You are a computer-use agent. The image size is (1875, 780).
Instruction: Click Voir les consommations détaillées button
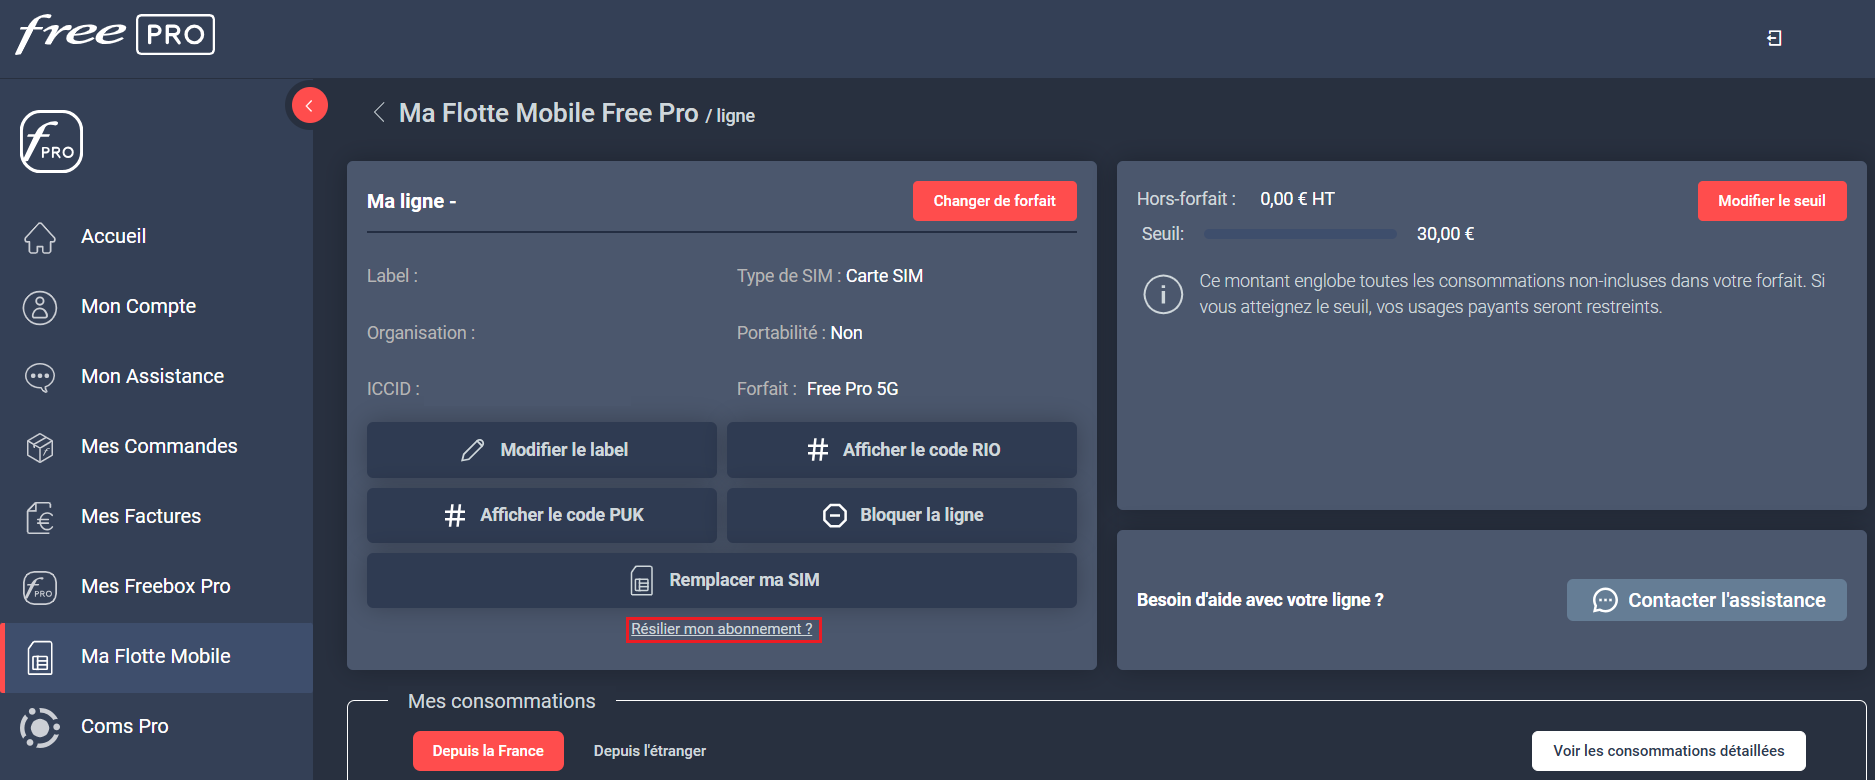coord(1669,751)
